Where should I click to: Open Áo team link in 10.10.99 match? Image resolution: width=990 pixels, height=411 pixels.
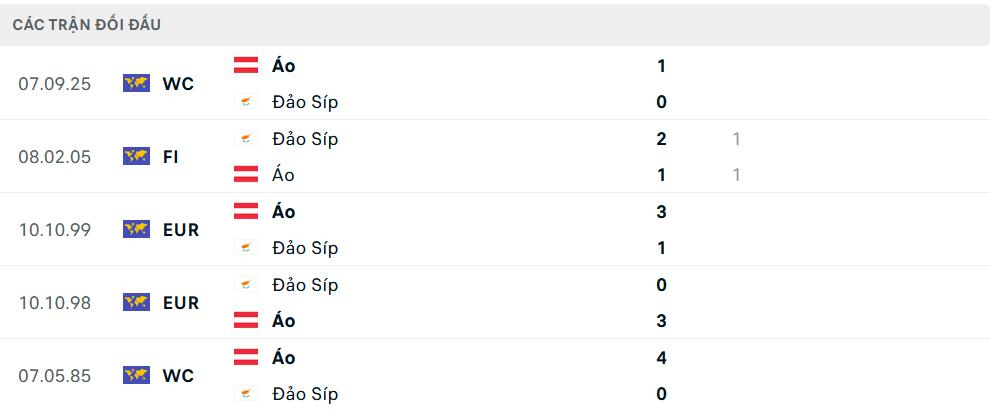tap(283, 212)
